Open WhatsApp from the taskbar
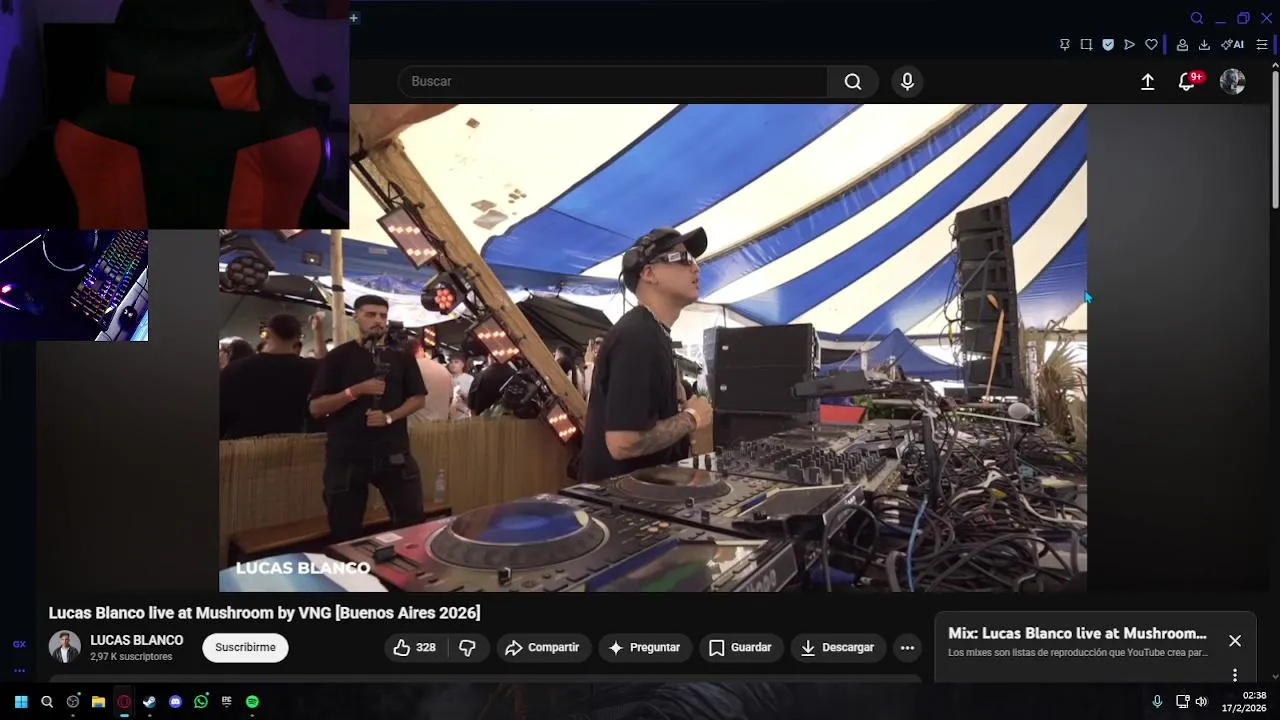1280x720 pixels. pyautogui.click(x=201, y=702)
